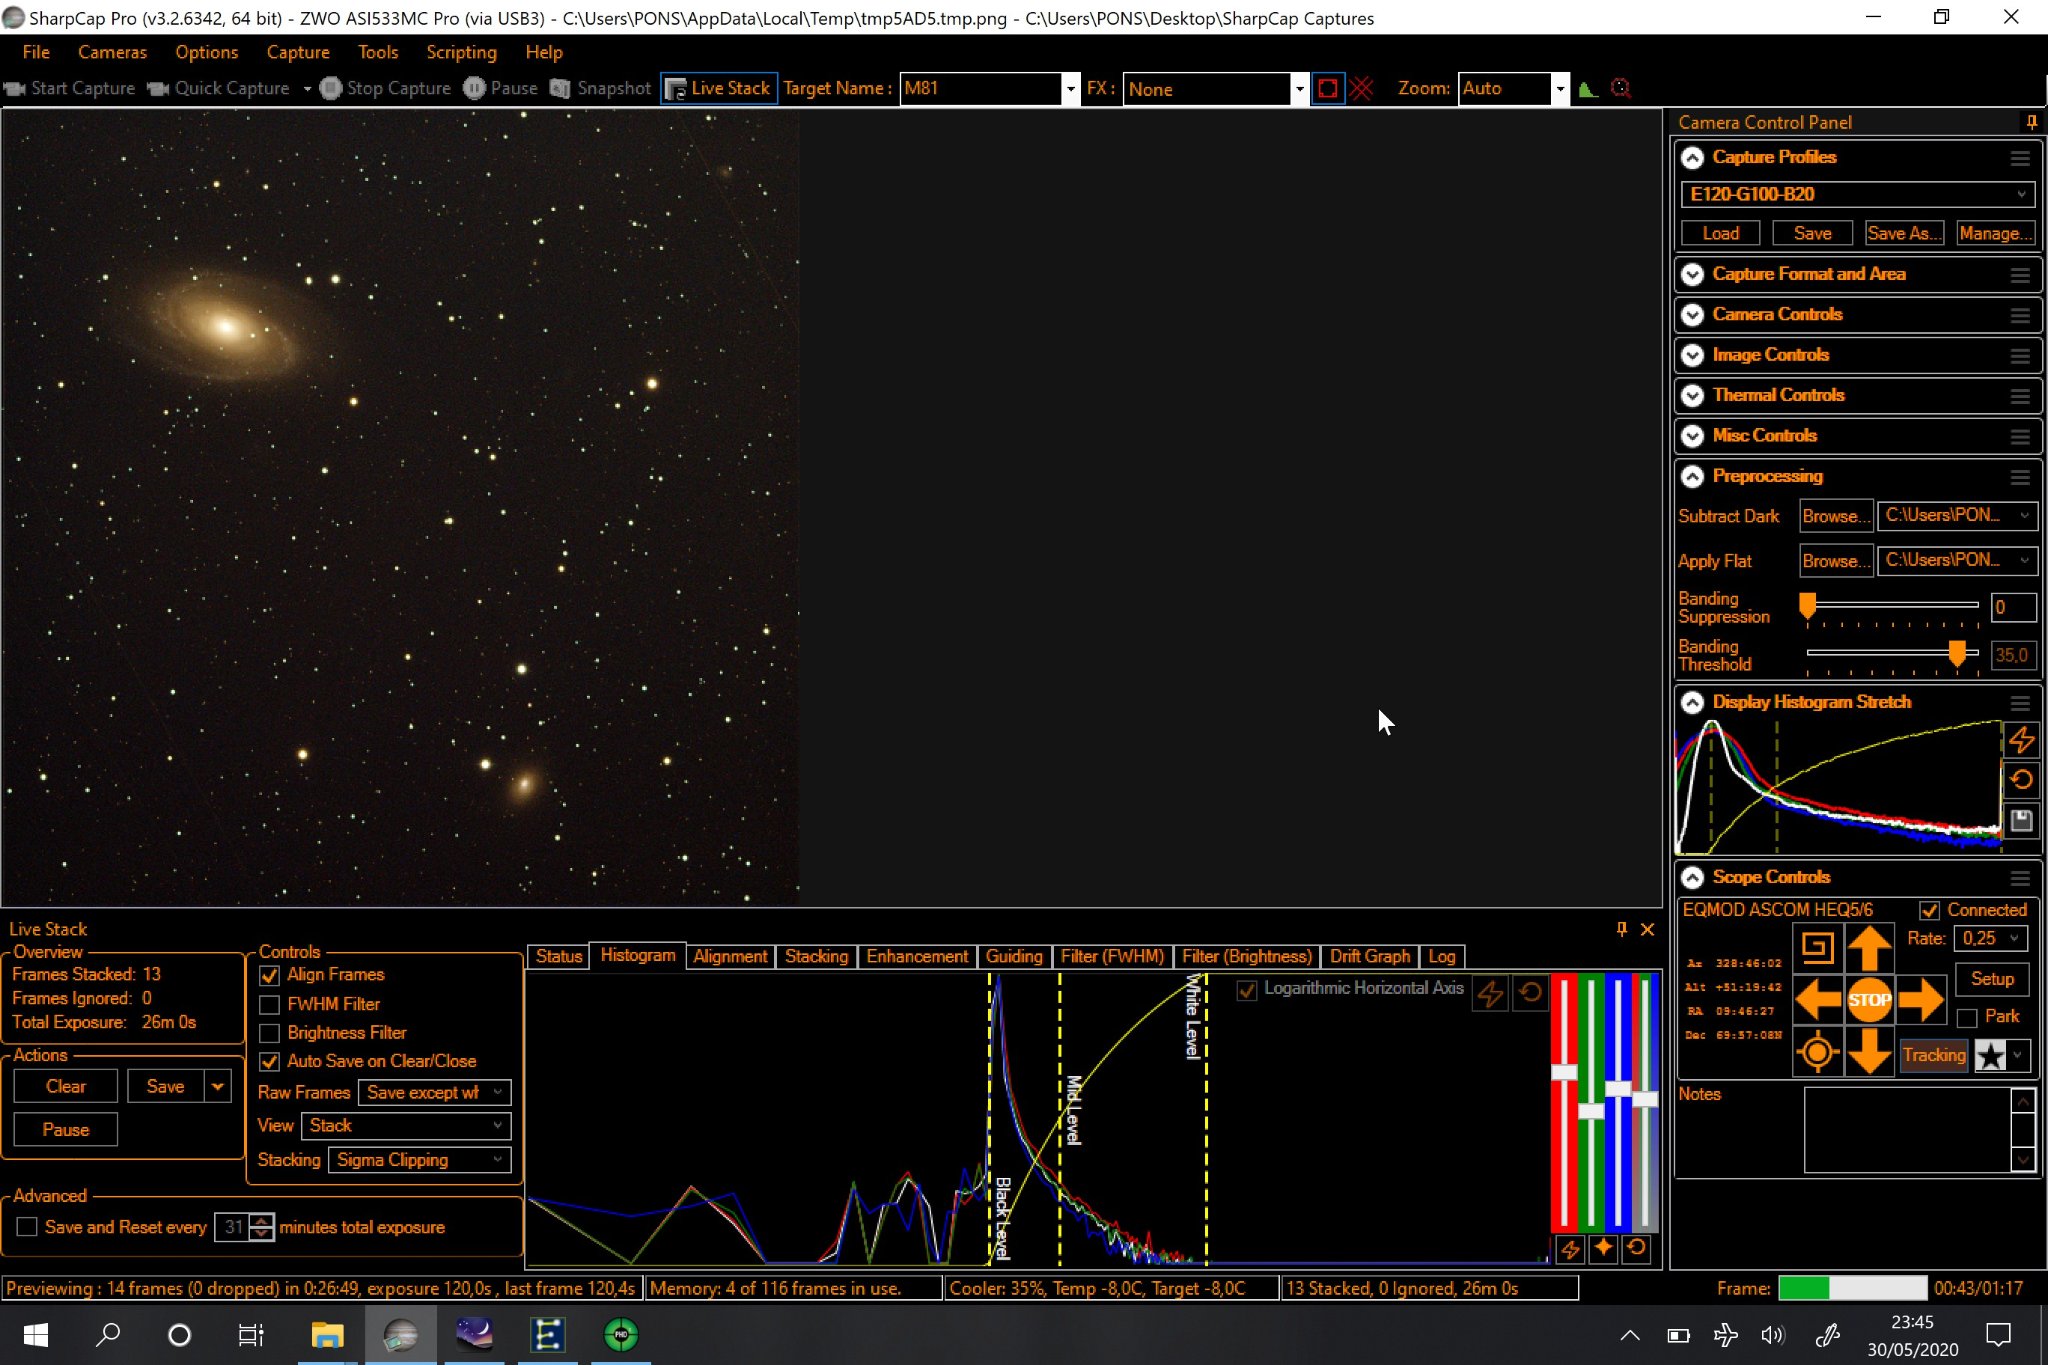Switch to the Alignment tab
The width and height of the screenshot is (2048, 1365).
(x=730, y=957)
